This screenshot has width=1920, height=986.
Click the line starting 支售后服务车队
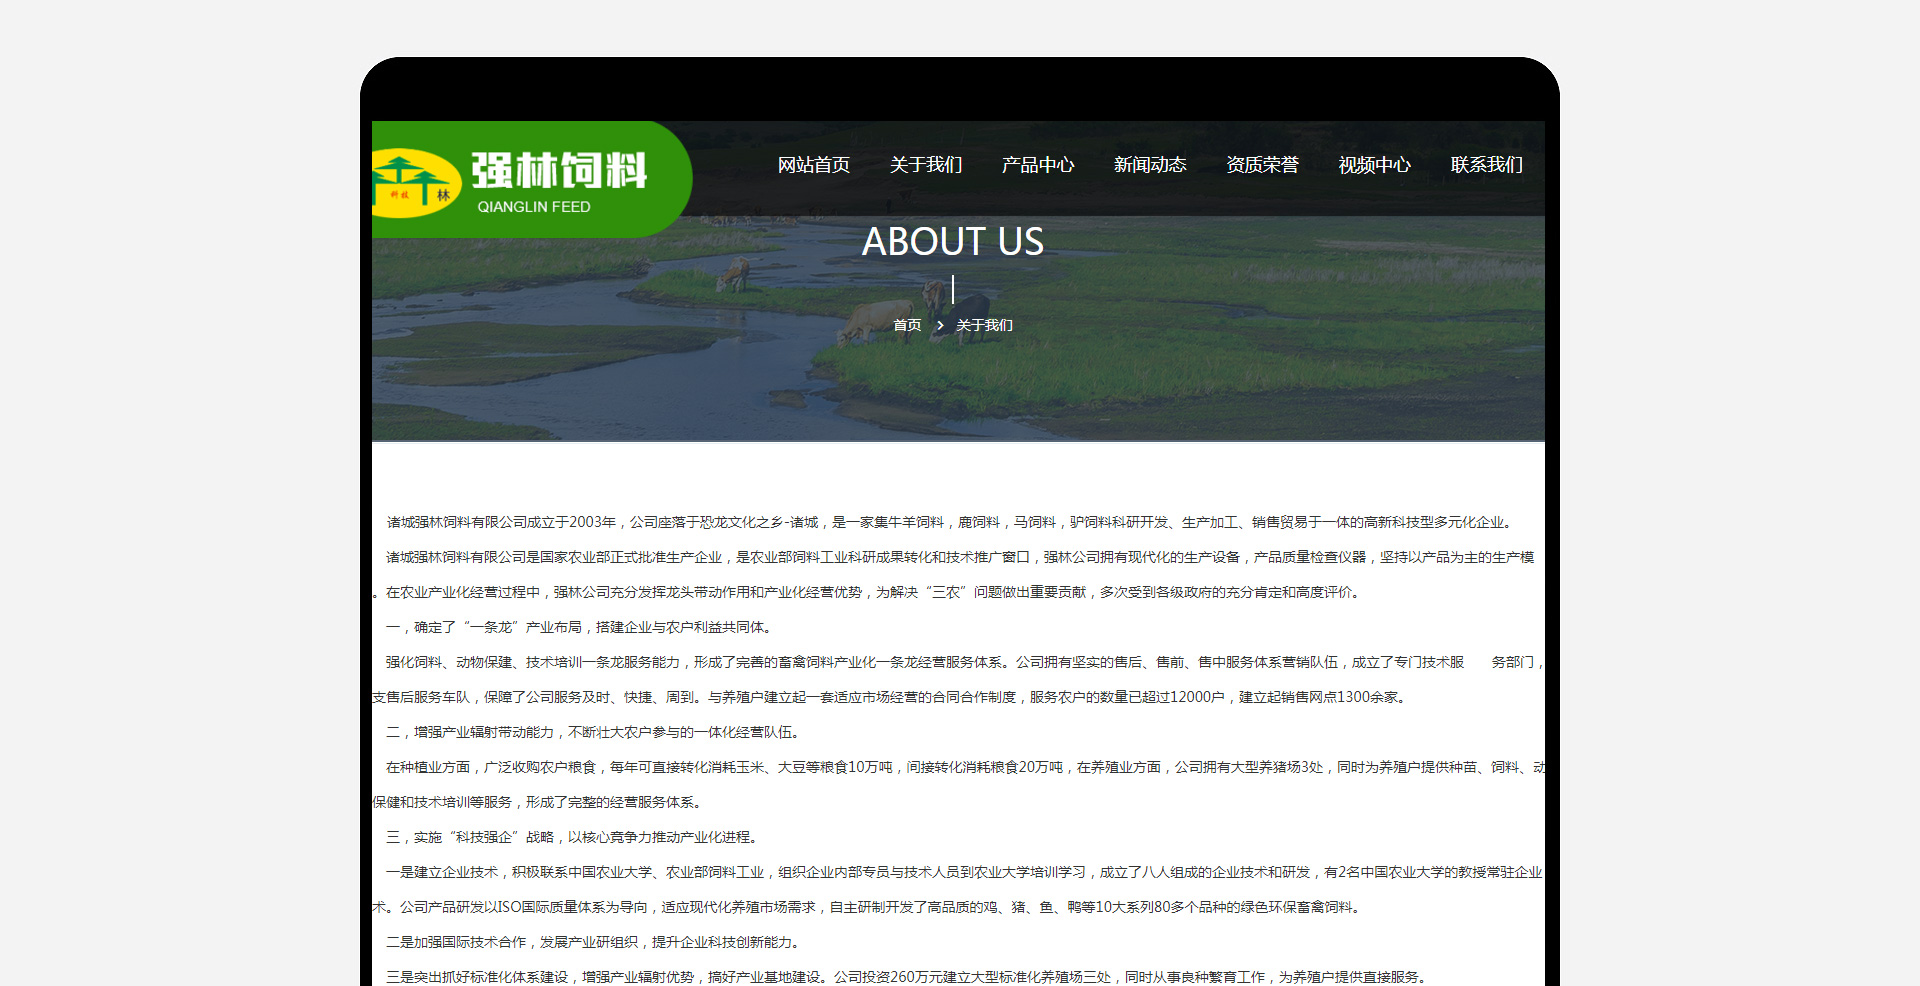[x=891, y=697]
